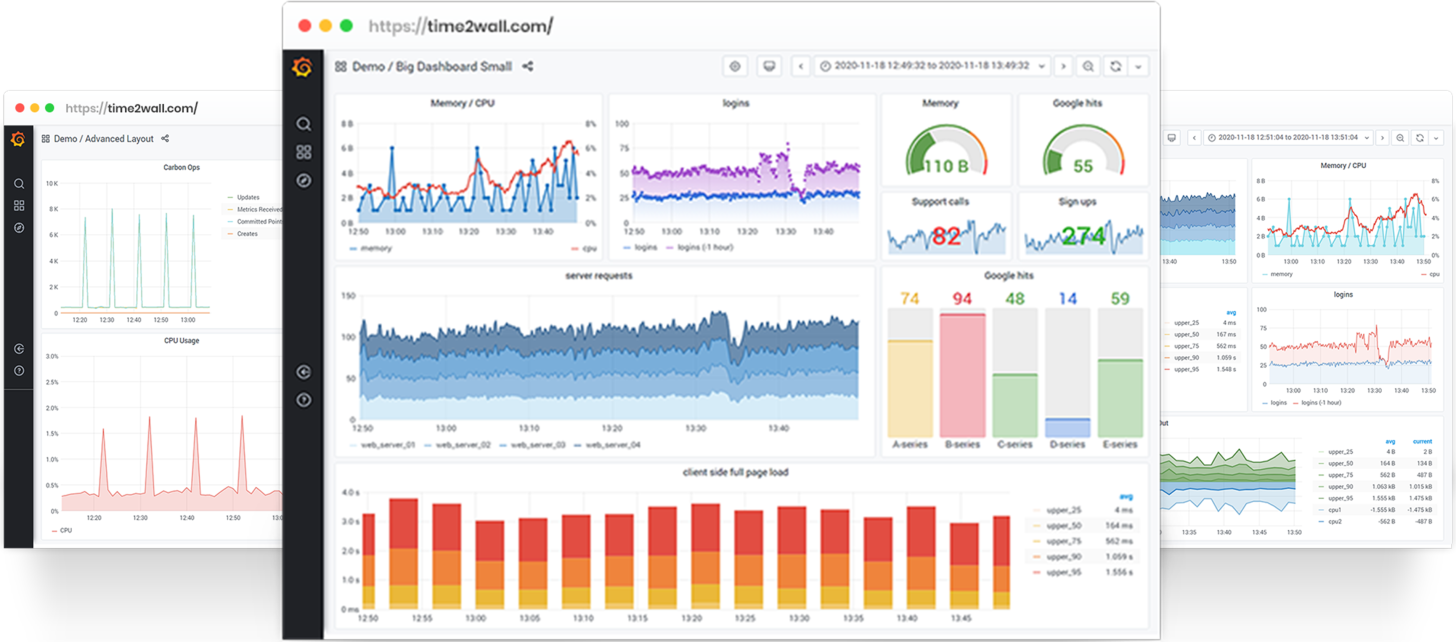Open search in left window sidebar
Image resolution: width=1456 pixels, height=642 pixels.
click(19, 184)
